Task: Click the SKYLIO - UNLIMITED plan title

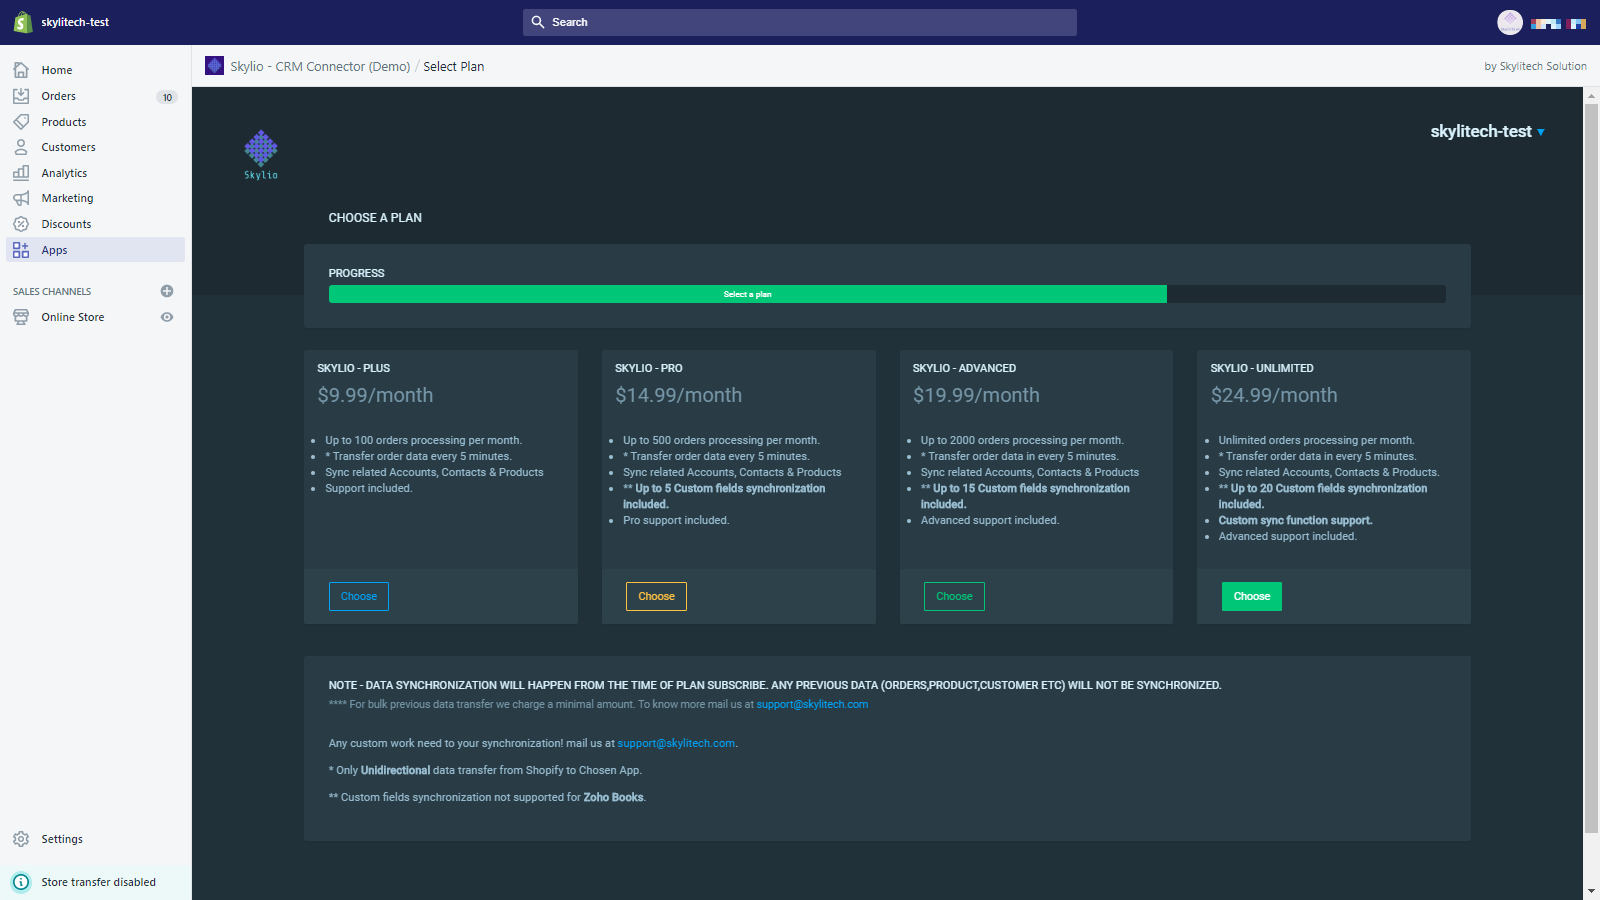Action: pyautogui.click(x=1262, y=368)
